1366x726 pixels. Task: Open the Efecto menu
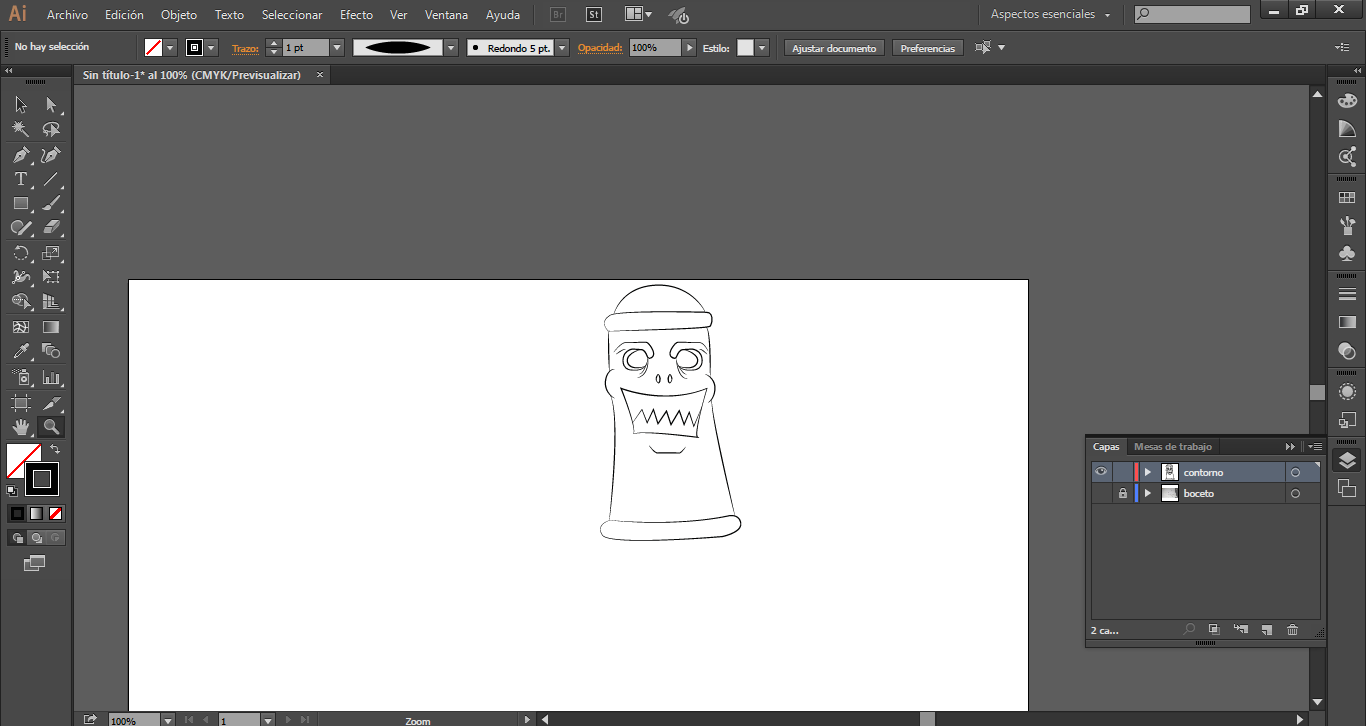(x=356, y=15)
